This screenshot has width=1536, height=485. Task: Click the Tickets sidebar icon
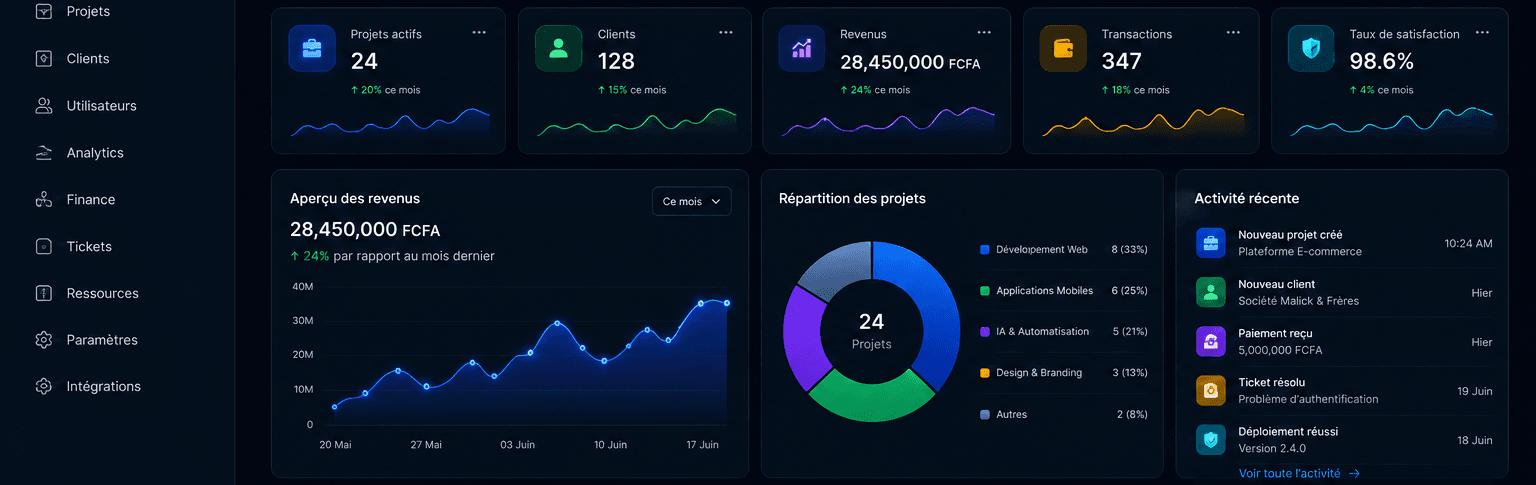pos(43,246)
